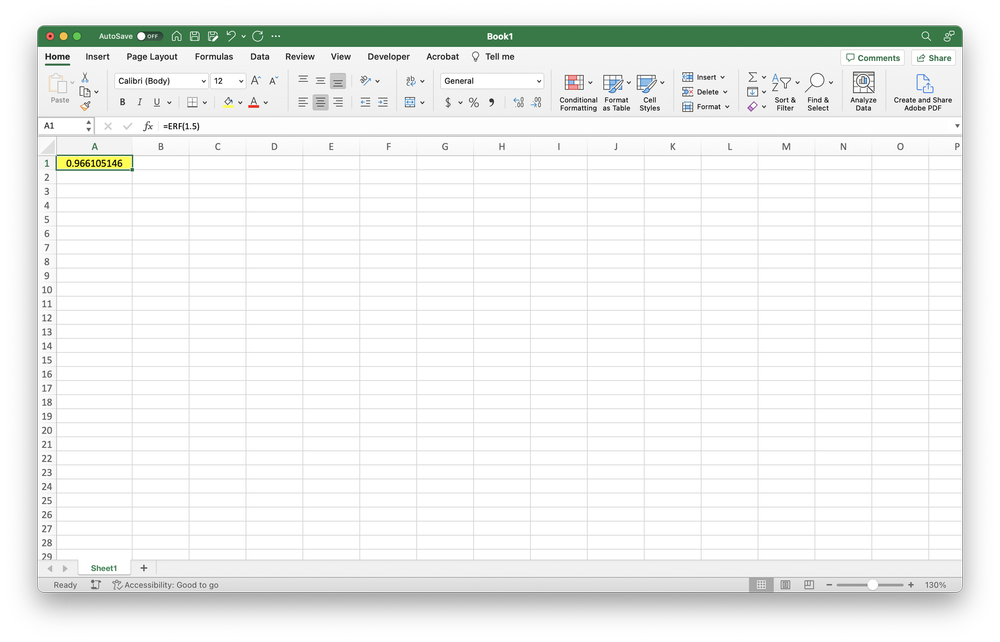Click the Decrease Font Size icon
Image resolution: width=1000 pixels, height=642 pixels.
[x=274, y=81]
